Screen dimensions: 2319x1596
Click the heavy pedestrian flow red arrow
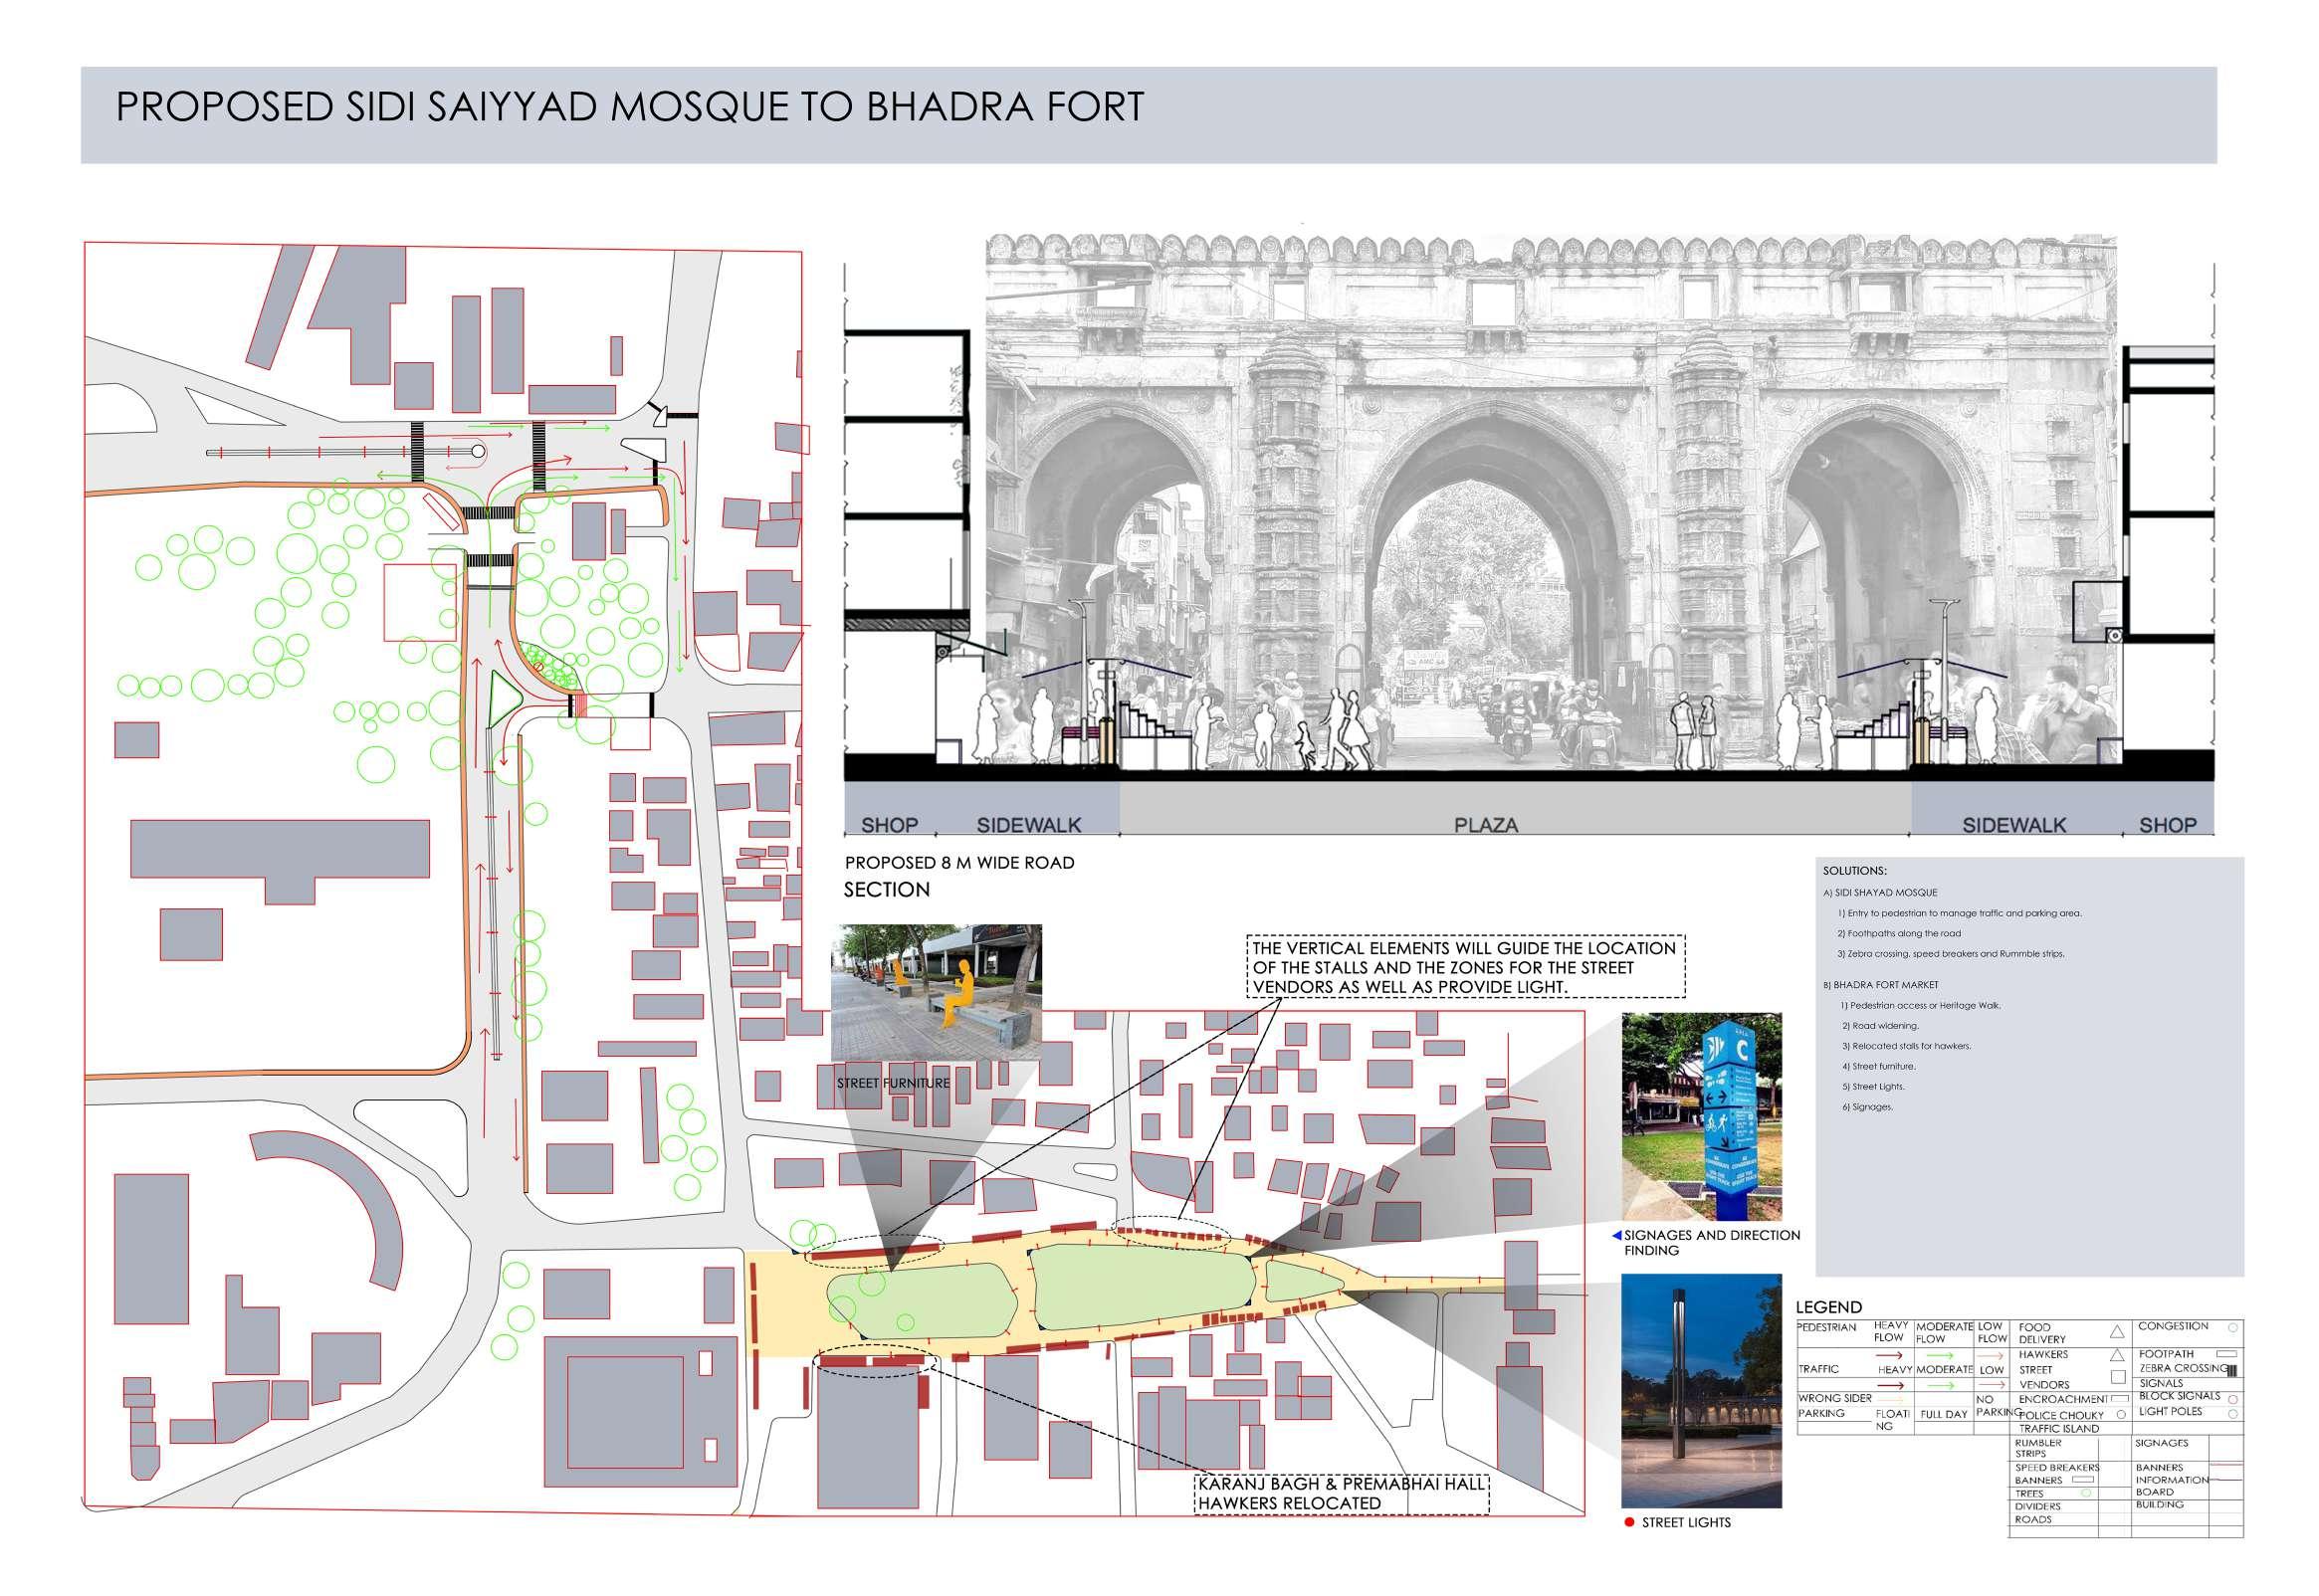pos(1889,1356)
